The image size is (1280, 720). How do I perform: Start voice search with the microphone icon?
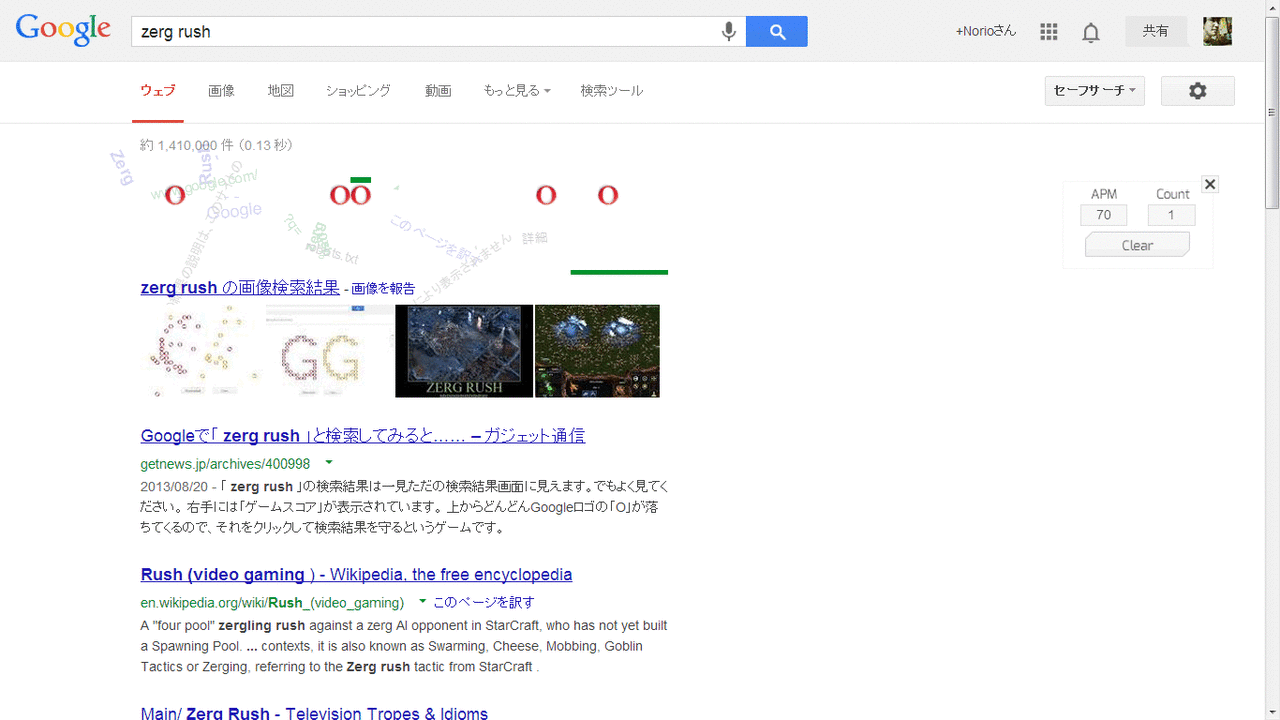point(729,32)
